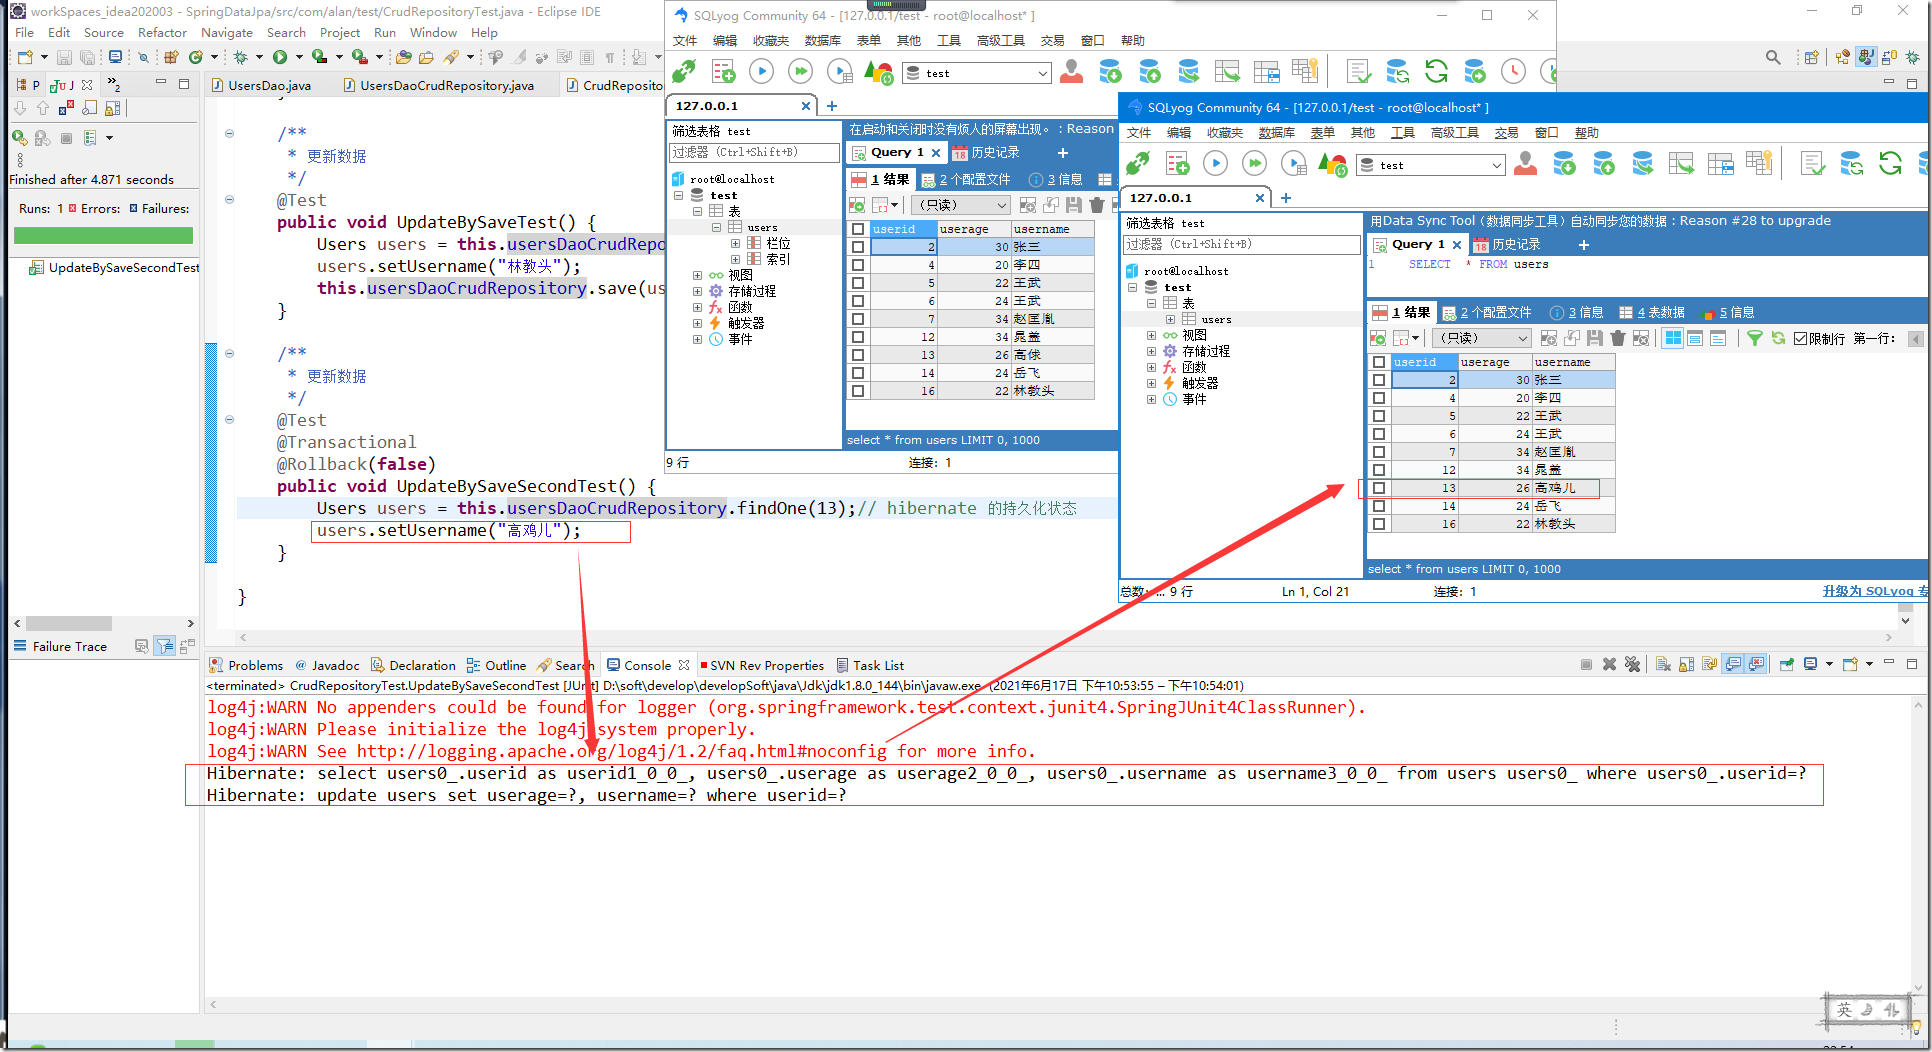Click JUnit green progress bar
The height and width of the screenshot is (1052, 1932).
click(x=103, y=236)
